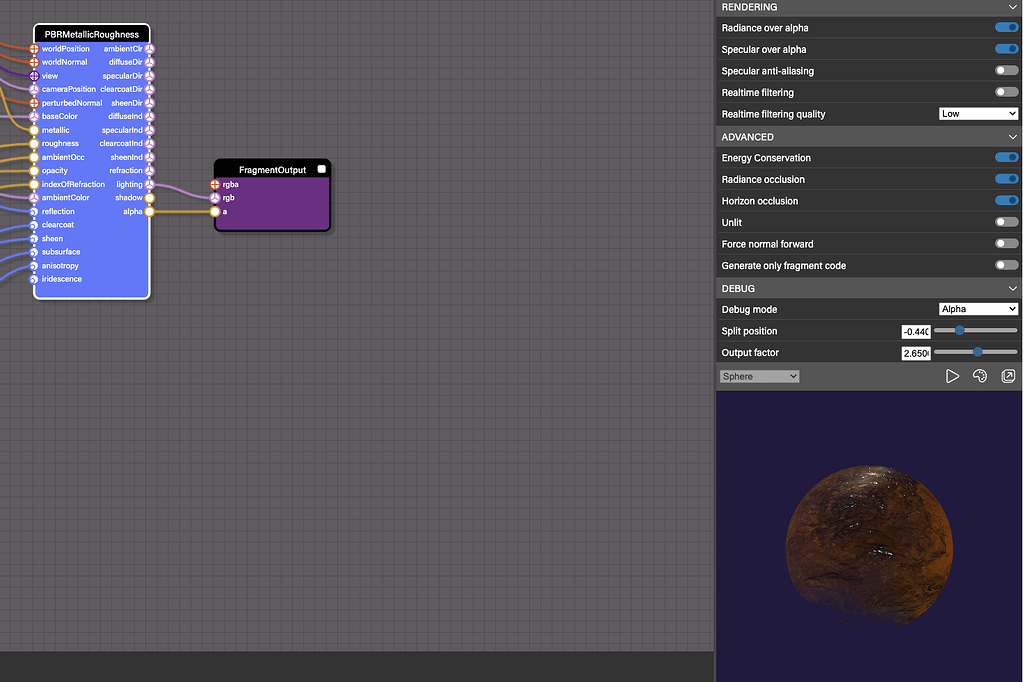Screen dimensions: 1023x682
Task: Click the Split position value field
Action: pyautogui.click(x=915, y=331)
